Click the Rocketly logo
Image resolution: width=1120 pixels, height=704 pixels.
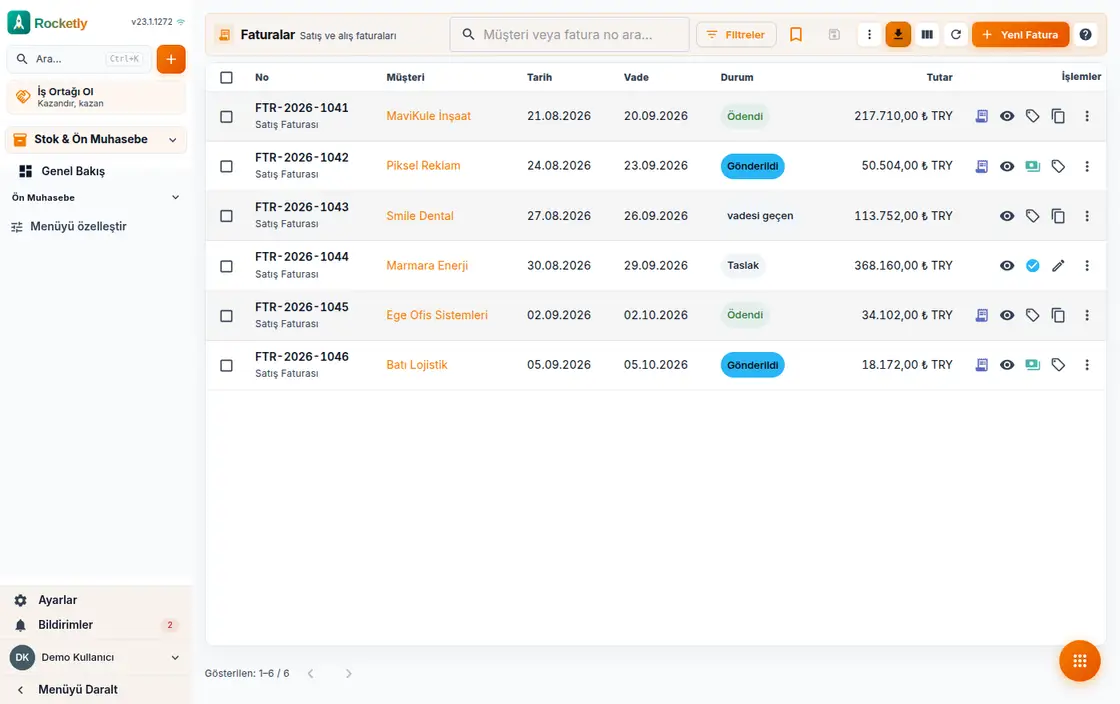click(47, 23)
